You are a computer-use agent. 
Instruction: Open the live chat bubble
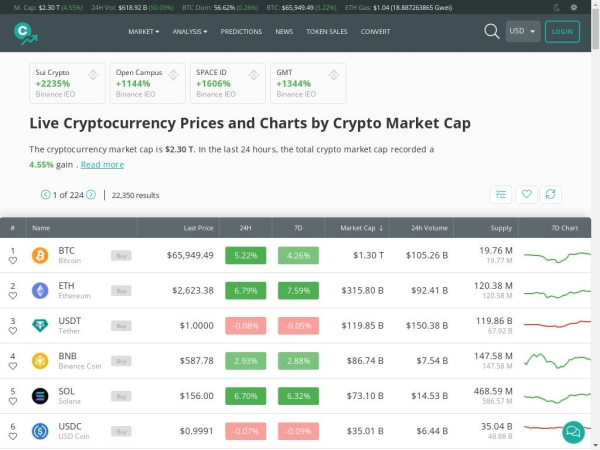pos(573,432)
